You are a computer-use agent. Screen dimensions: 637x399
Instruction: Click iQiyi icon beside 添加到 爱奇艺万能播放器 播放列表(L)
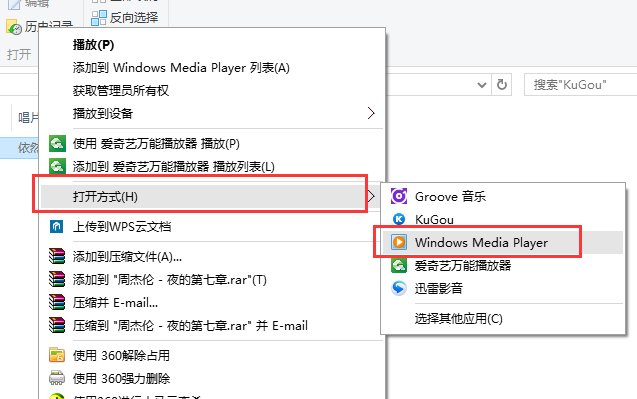click(57, 166)
